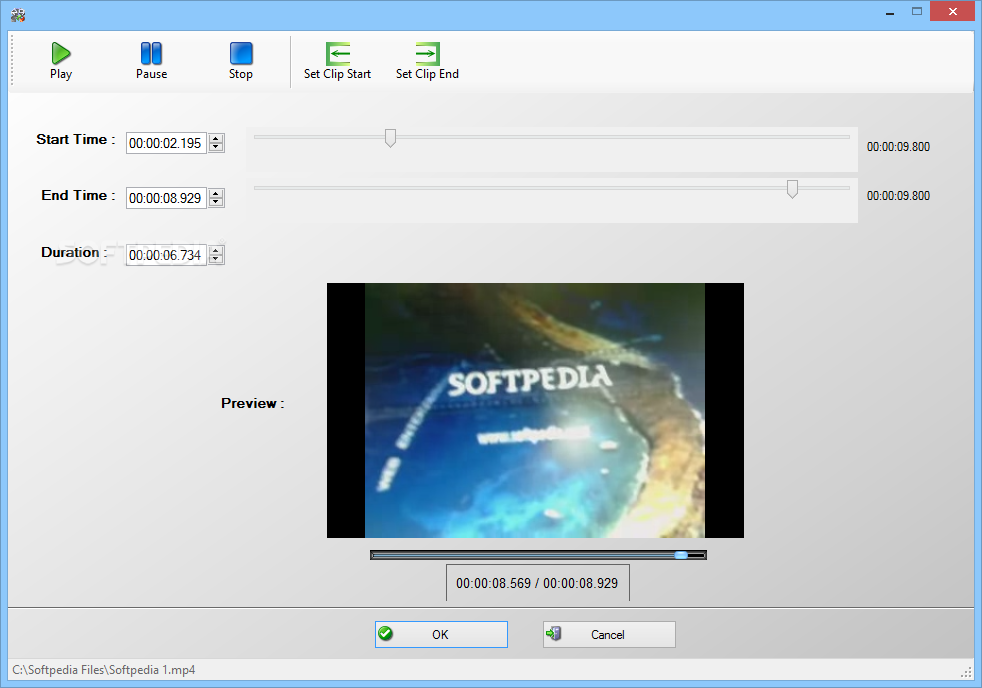
Task: Click the Duration input field
Action: [166, 255]
